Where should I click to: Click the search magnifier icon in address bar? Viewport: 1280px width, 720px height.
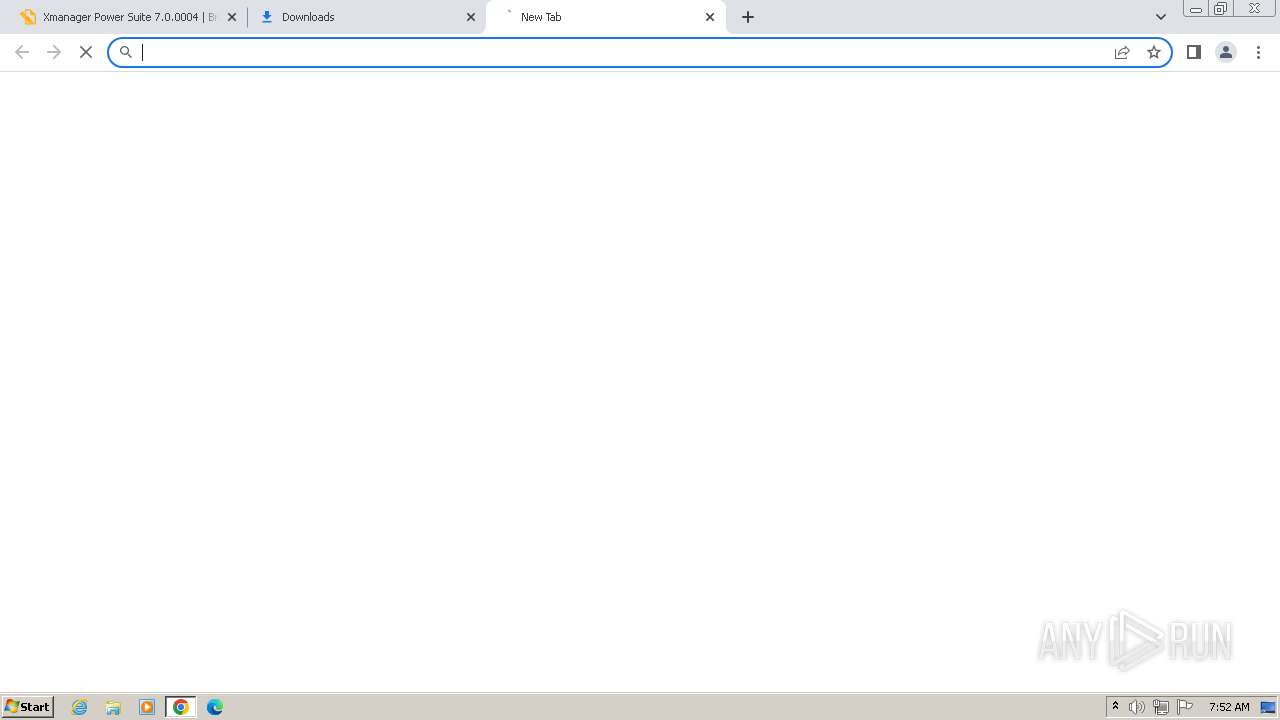coord(126,52)
